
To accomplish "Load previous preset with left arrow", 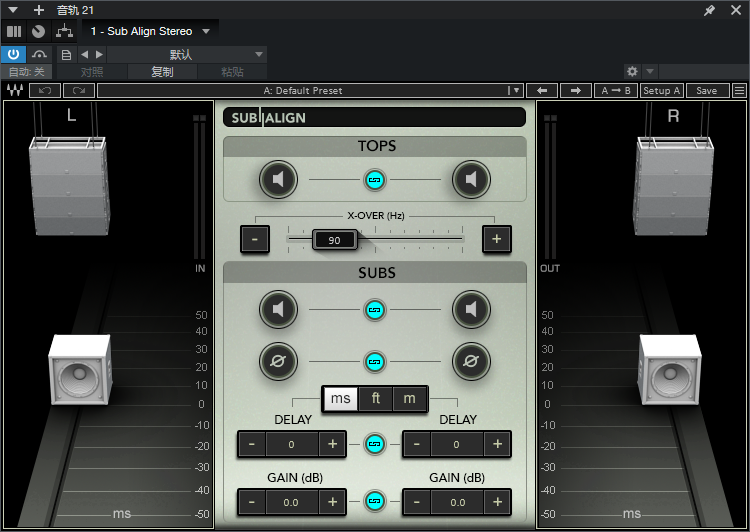I will coord(542,90).
